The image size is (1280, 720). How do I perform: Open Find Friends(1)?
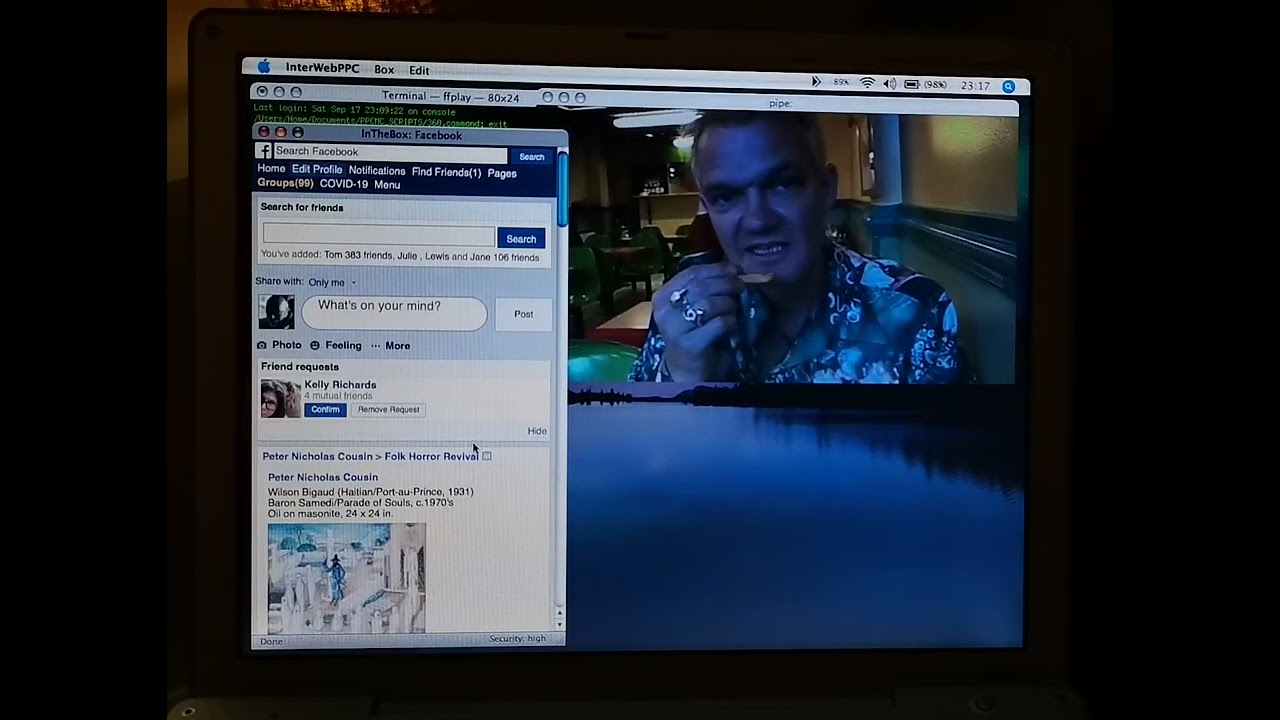[446, 172]
